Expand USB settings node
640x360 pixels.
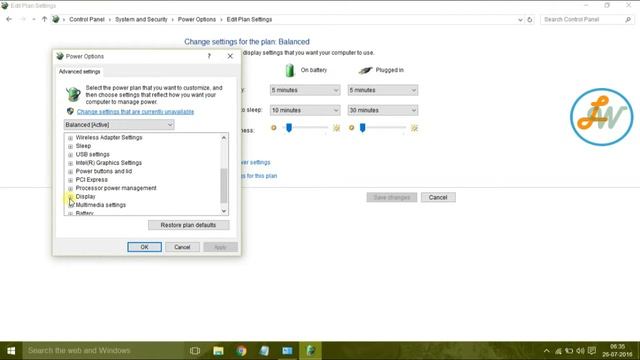pos(70,155)
